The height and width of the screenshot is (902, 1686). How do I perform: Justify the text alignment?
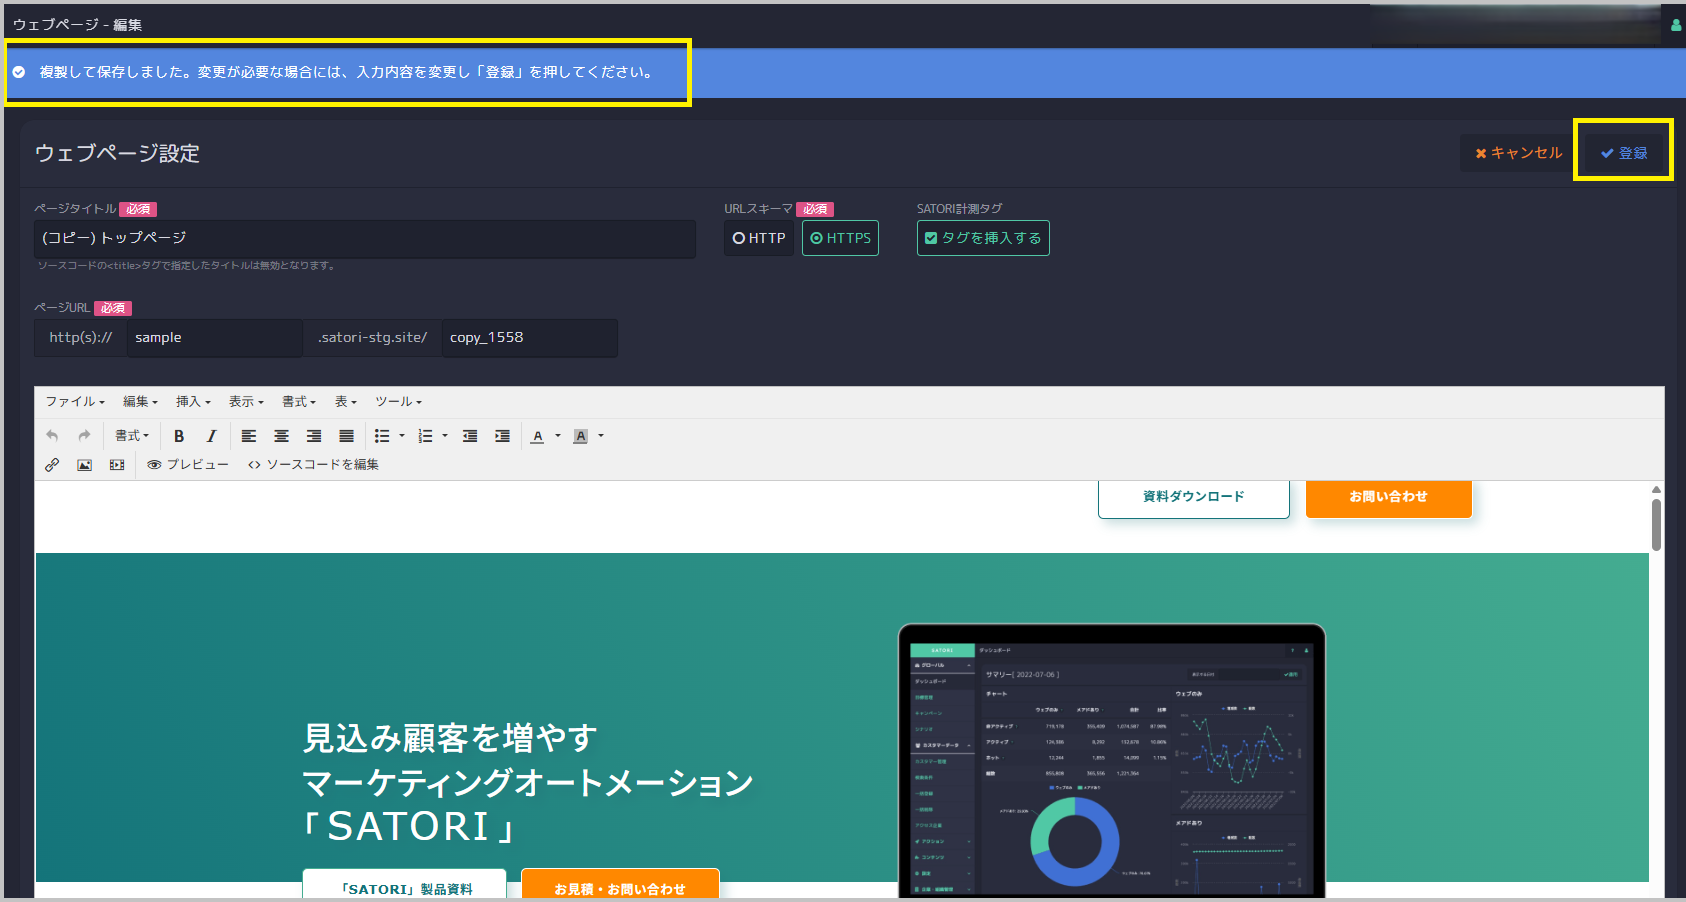[346, 436]
